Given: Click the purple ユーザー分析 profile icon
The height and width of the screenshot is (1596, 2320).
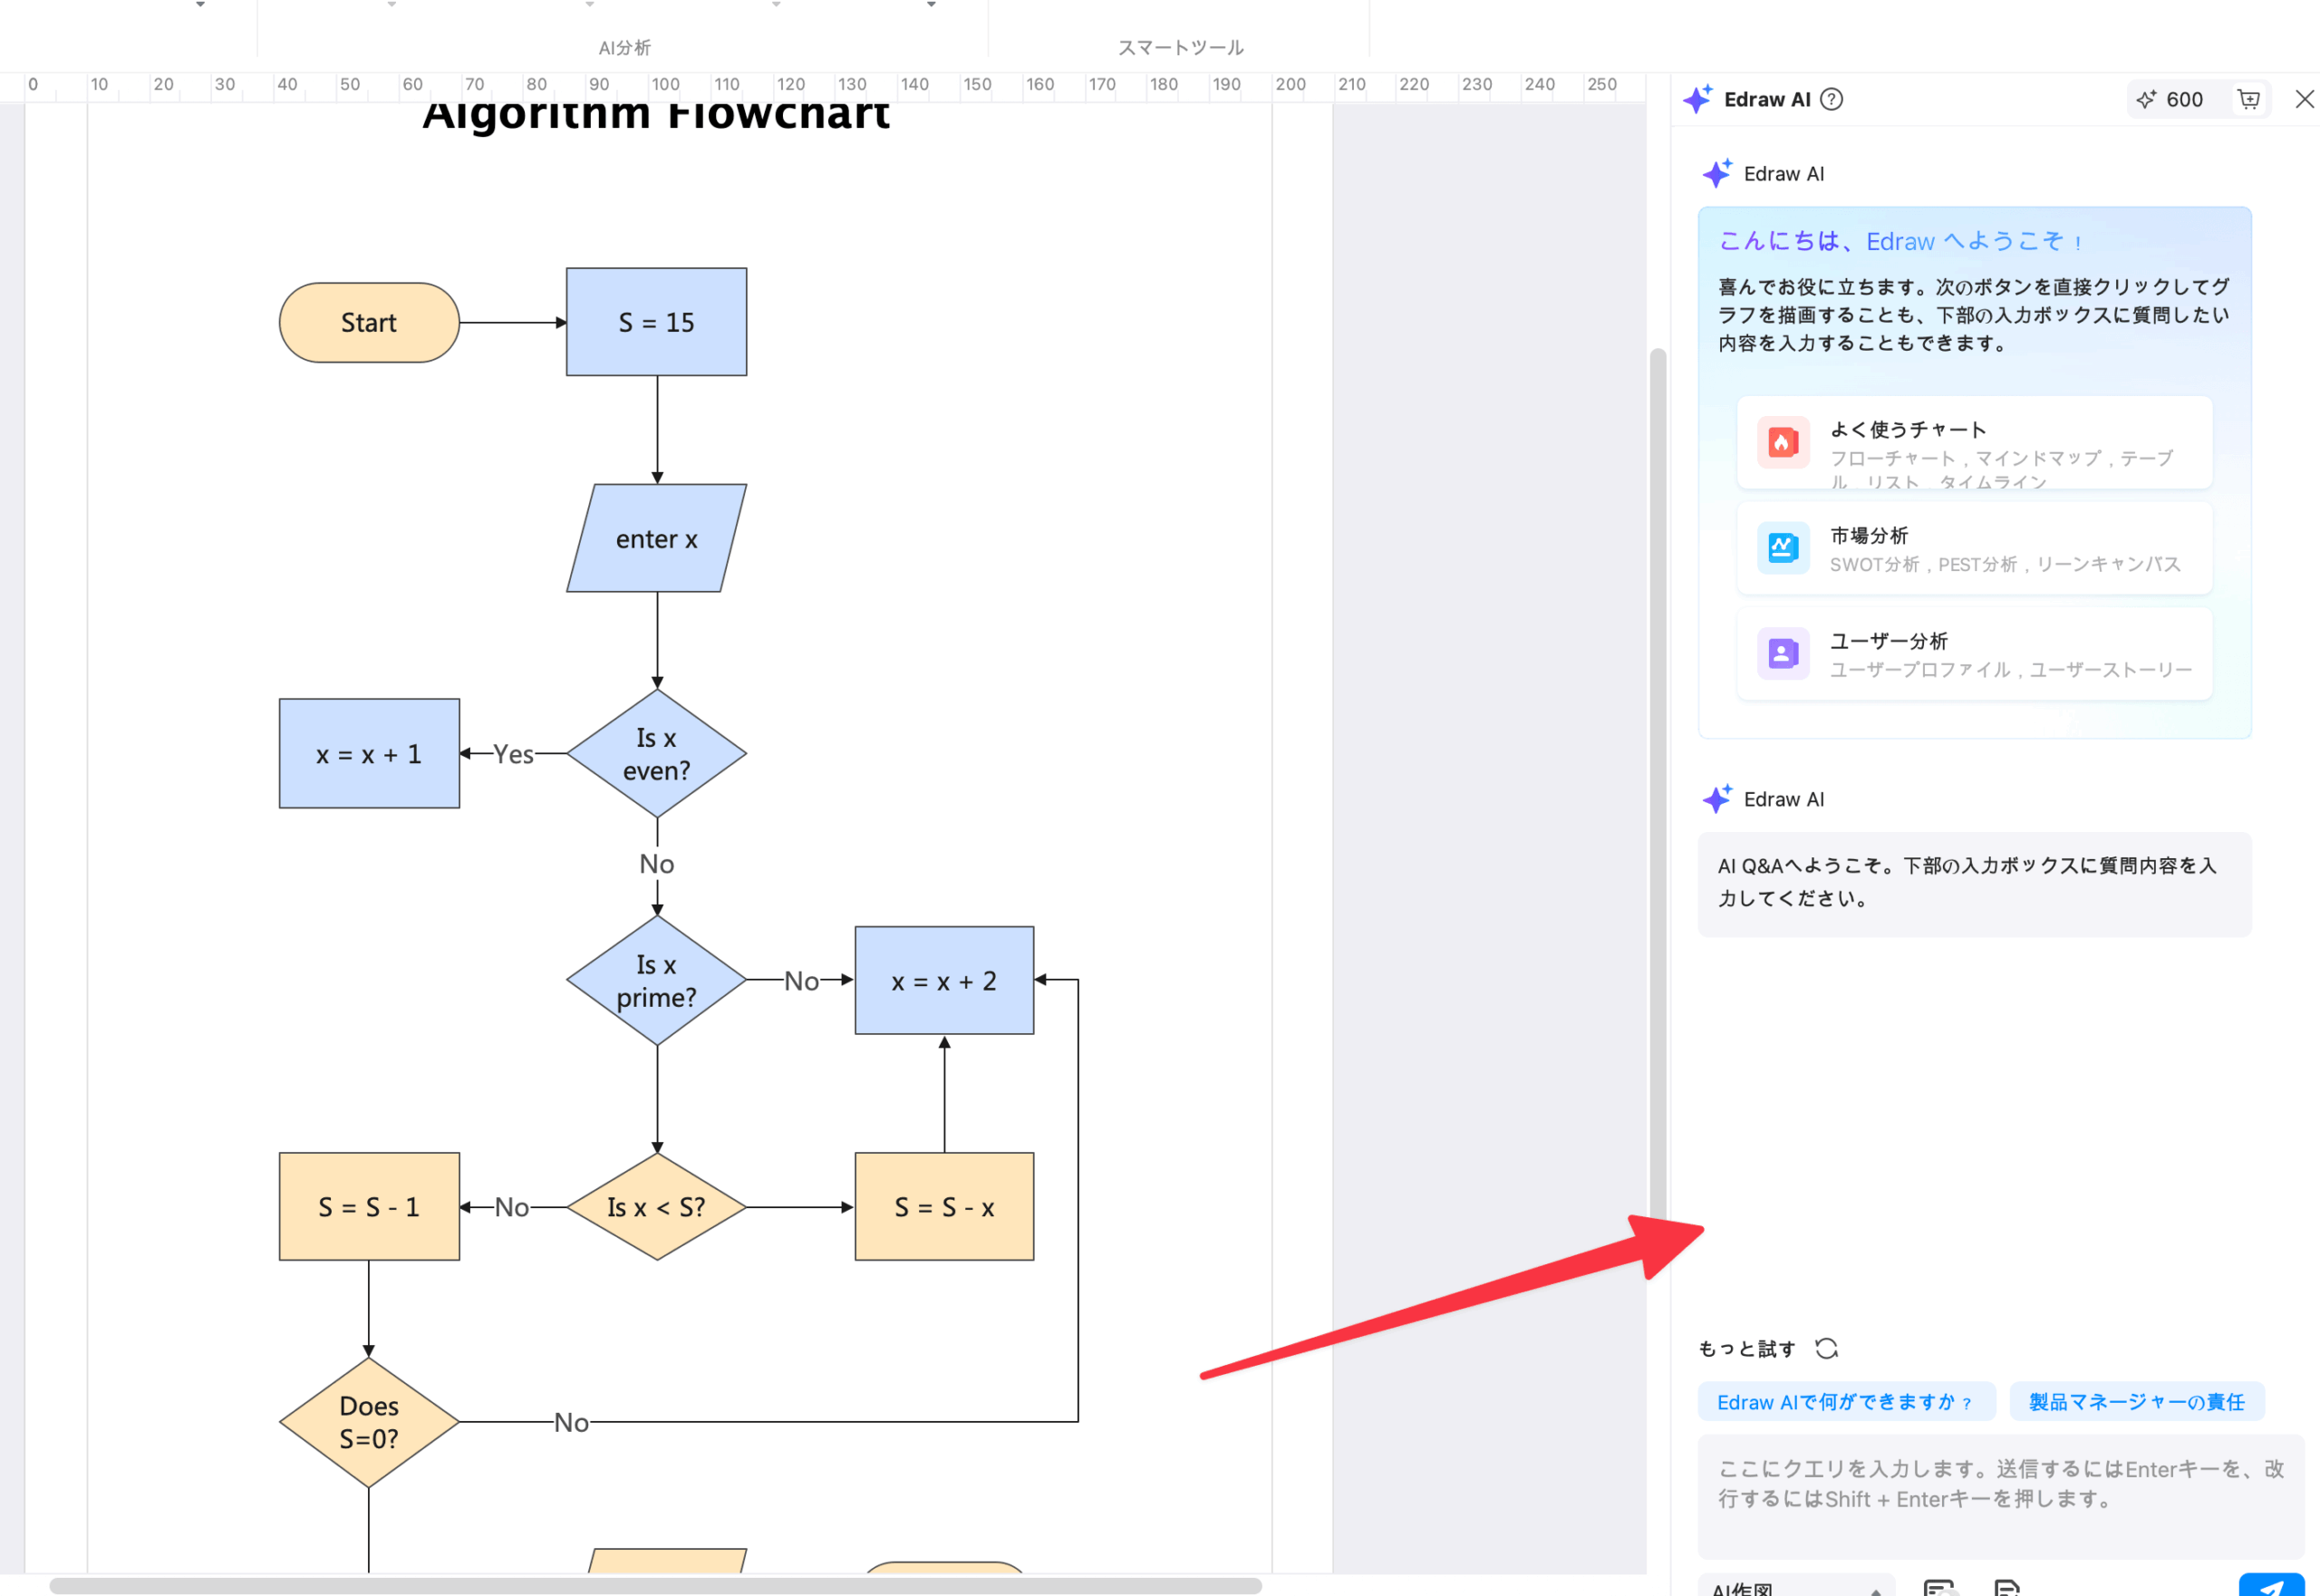Looking at the screenshot, I should (x=1782, y=654).
